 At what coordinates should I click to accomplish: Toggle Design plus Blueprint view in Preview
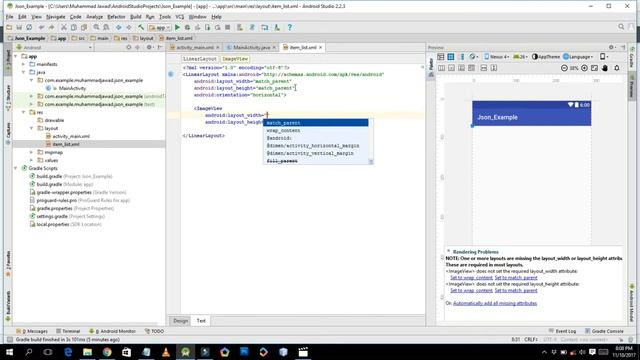(461, 57)
